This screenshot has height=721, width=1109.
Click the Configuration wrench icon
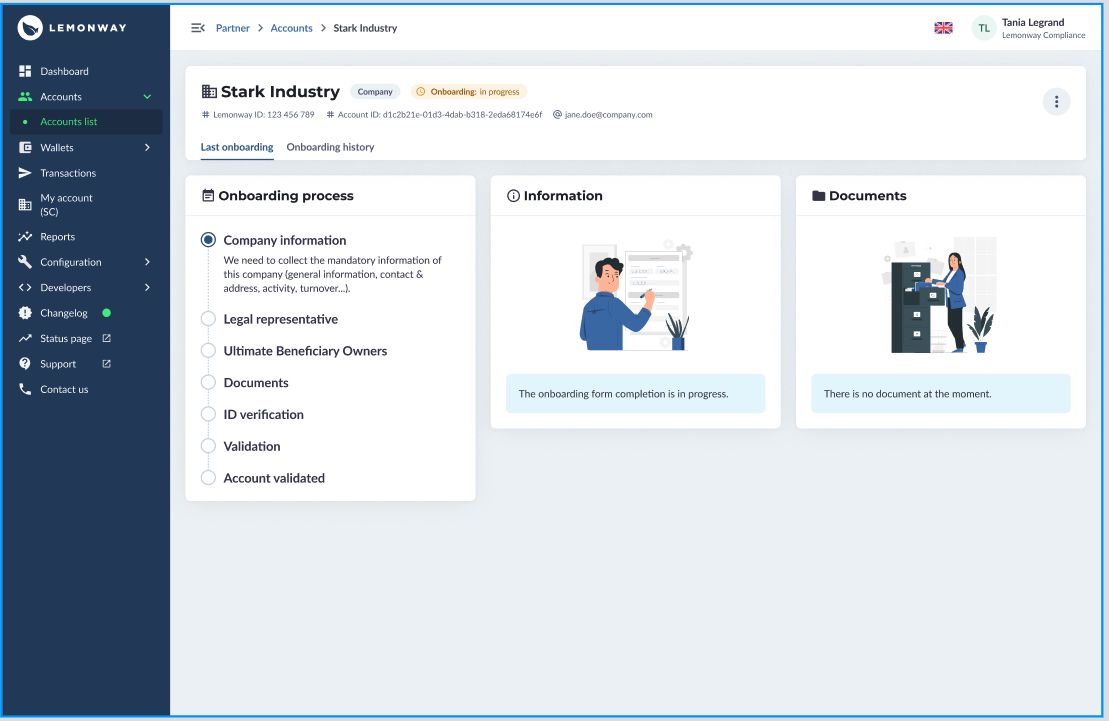(x=25, y=262)
